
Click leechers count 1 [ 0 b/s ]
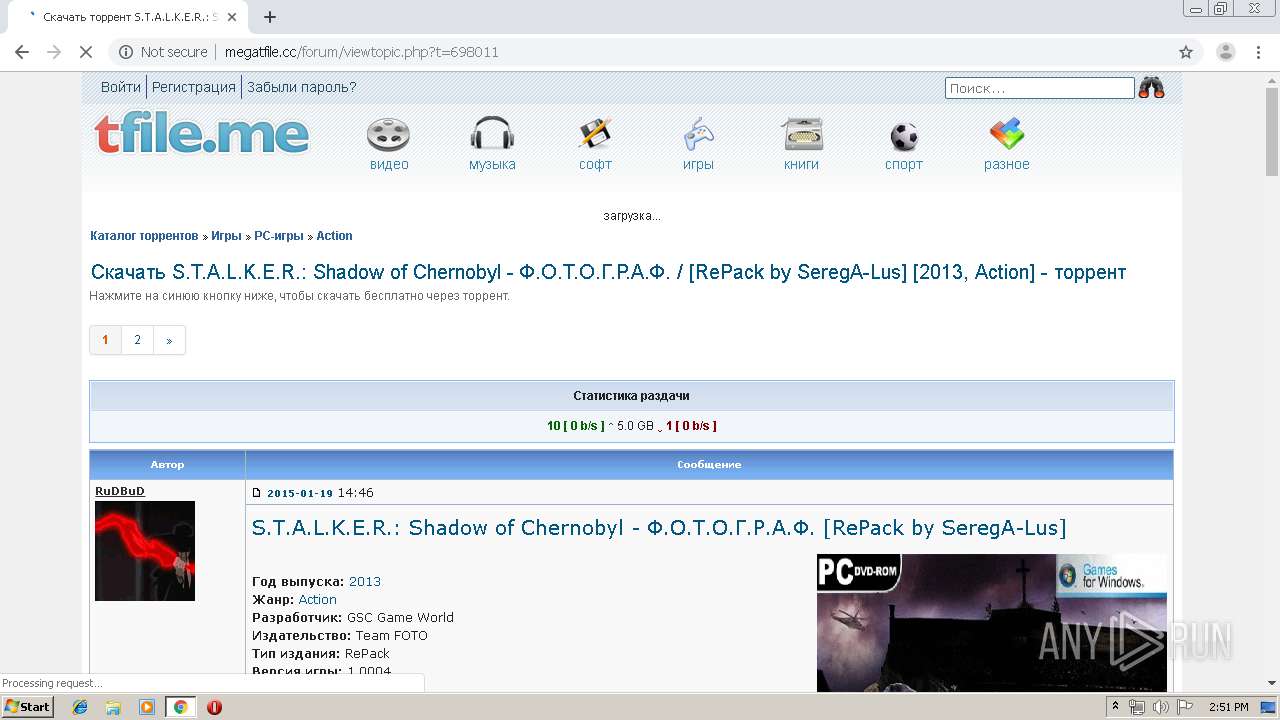coord(692,426)
